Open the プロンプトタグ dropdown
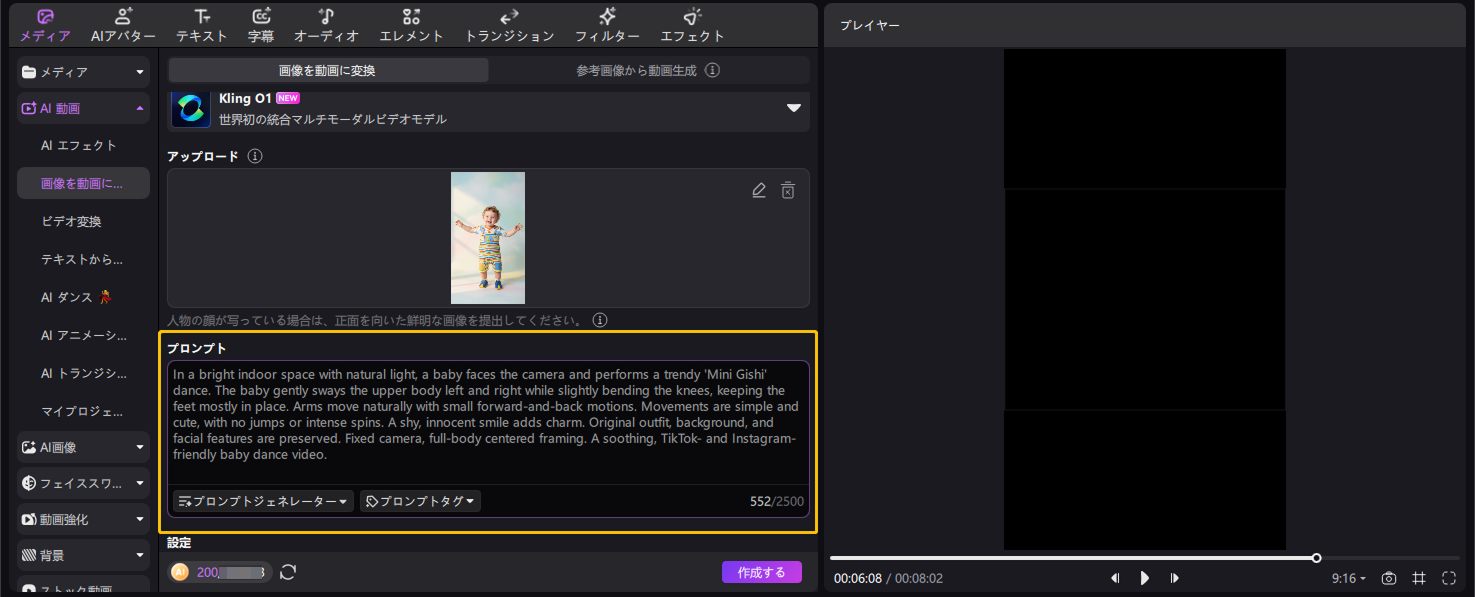 420,501
